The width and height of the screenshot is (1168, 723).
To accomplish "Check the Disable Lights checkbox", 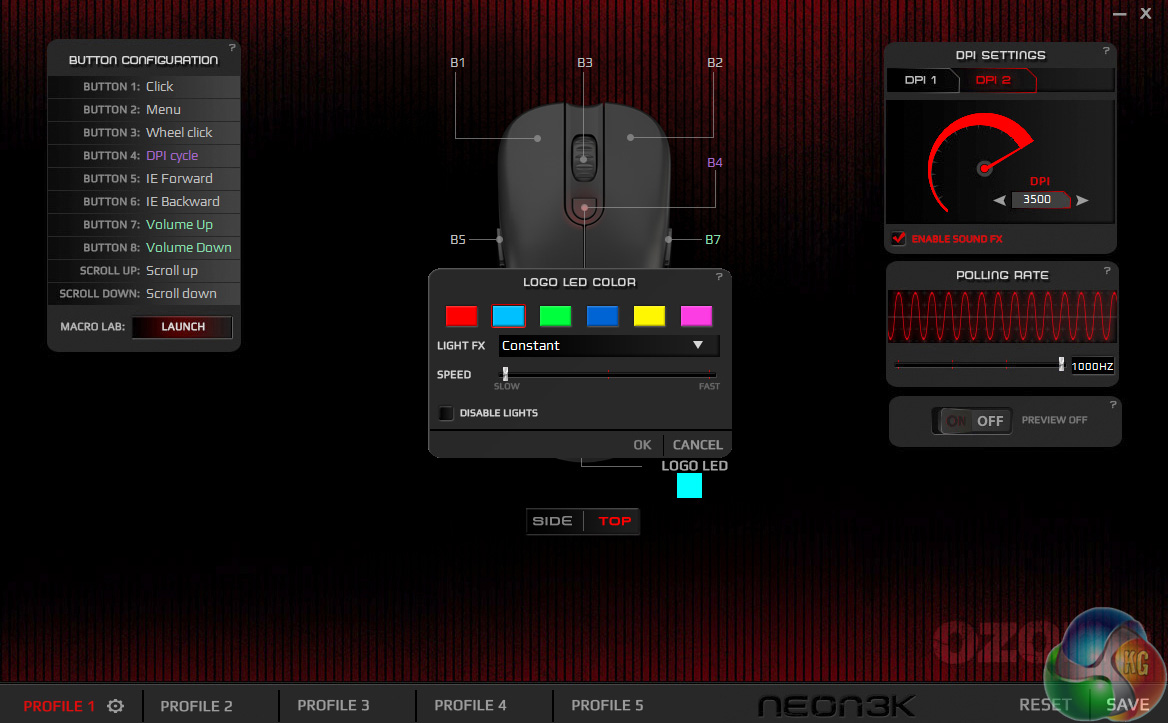I will point(446,413).
